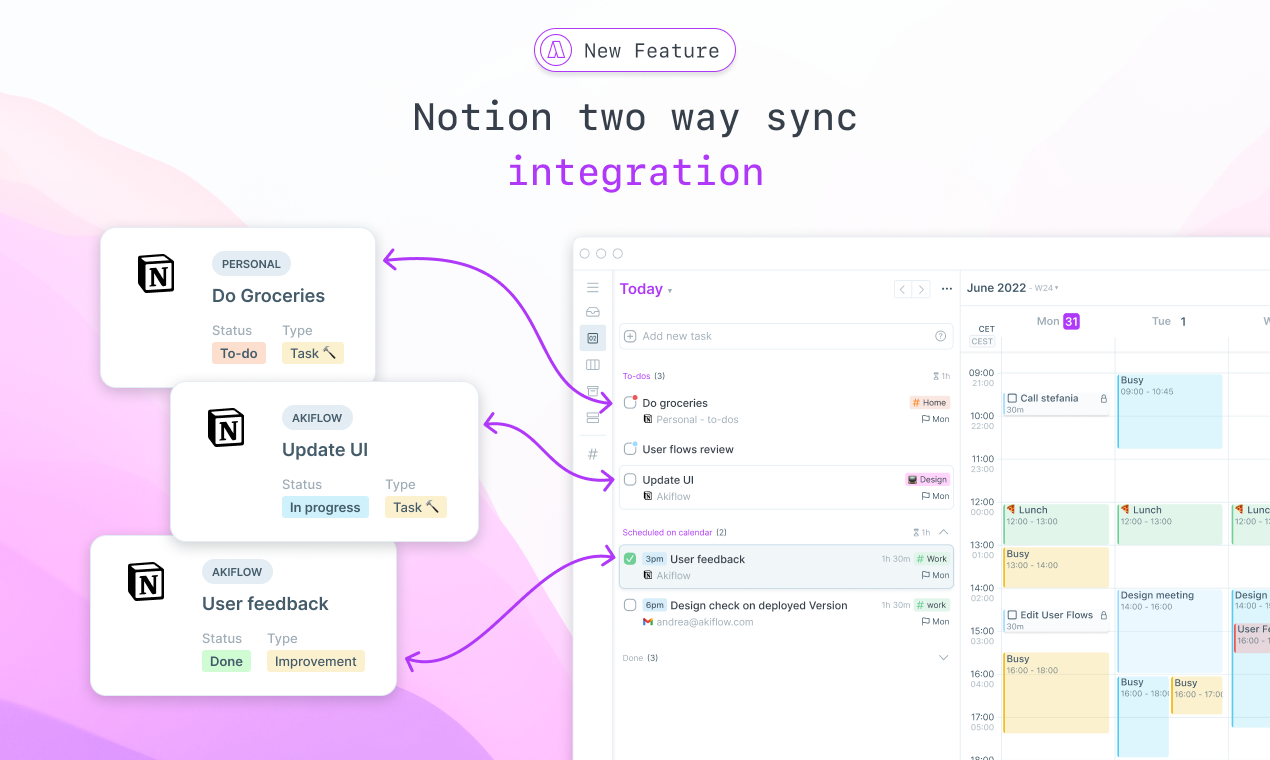Click the plus icon beside Add new task
Image resolution: width=1270 pixels, height=760 pixels.
pos(630,336)
